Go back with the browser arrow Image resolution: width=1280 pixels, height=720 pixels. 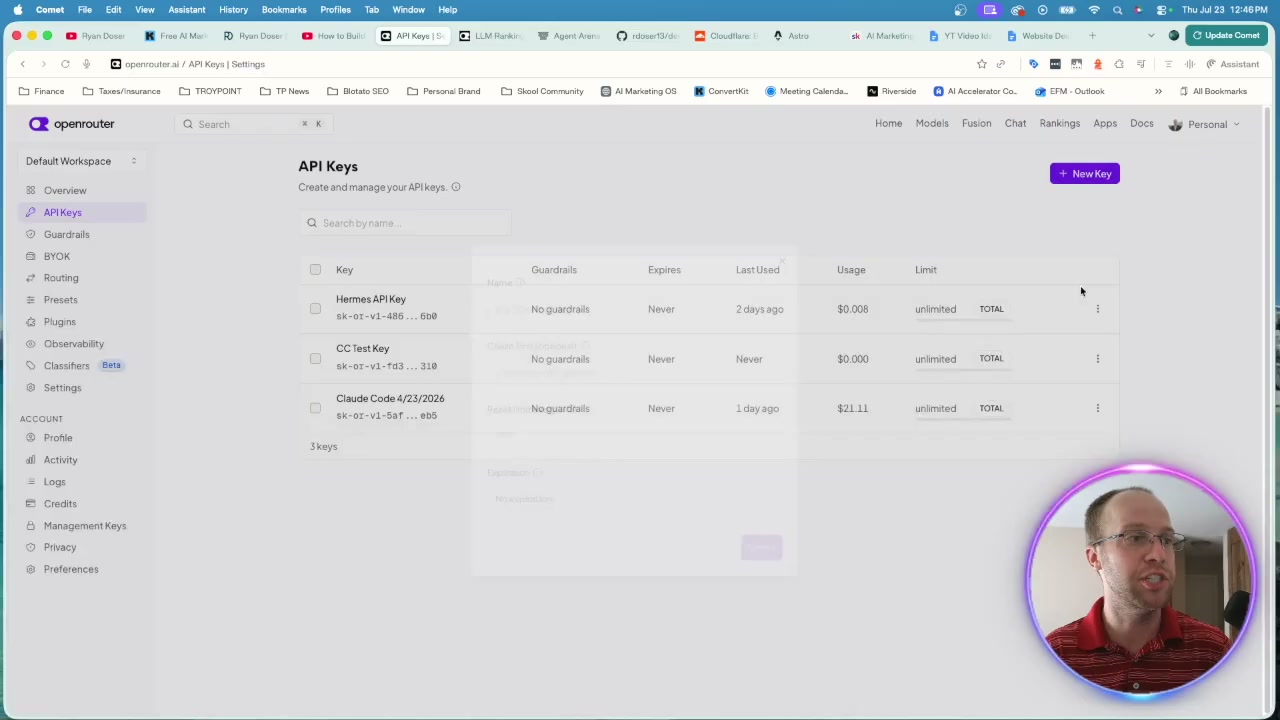point(22,64)
